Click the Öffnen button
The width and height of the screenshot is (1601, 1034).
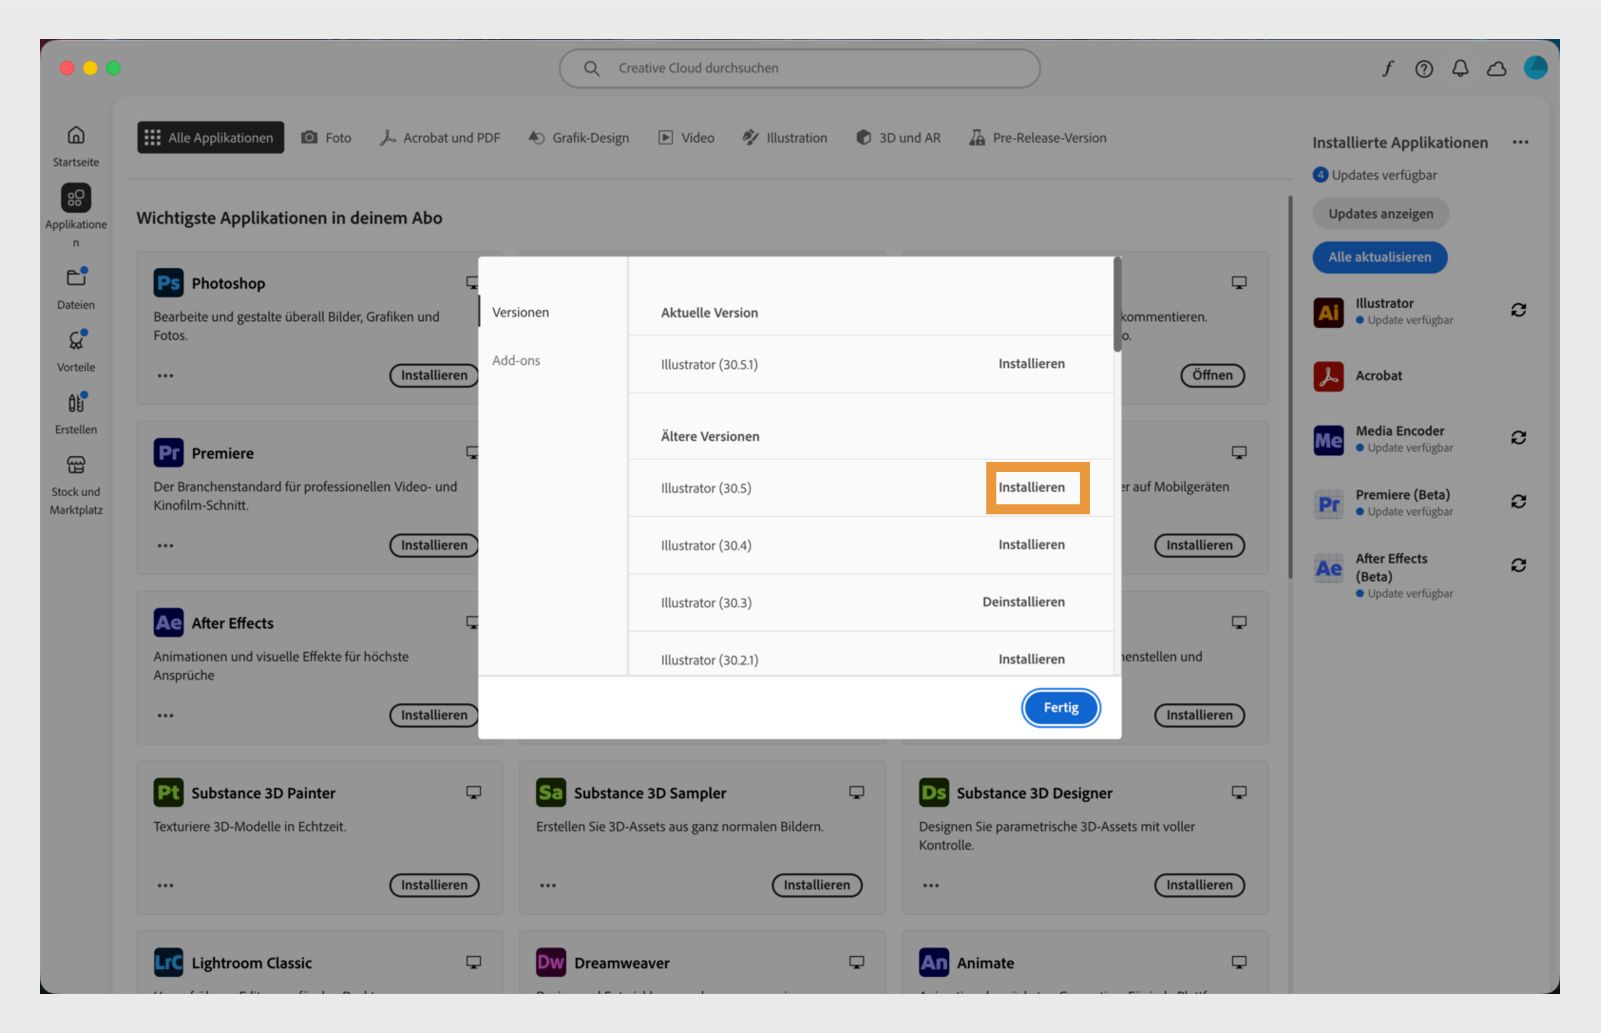pos(1212,375)
